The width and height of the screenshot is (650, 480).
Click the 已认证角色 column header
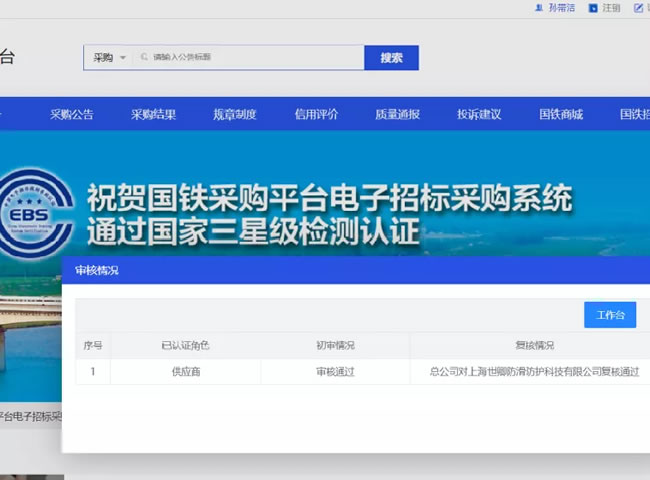tap(185, 345)
